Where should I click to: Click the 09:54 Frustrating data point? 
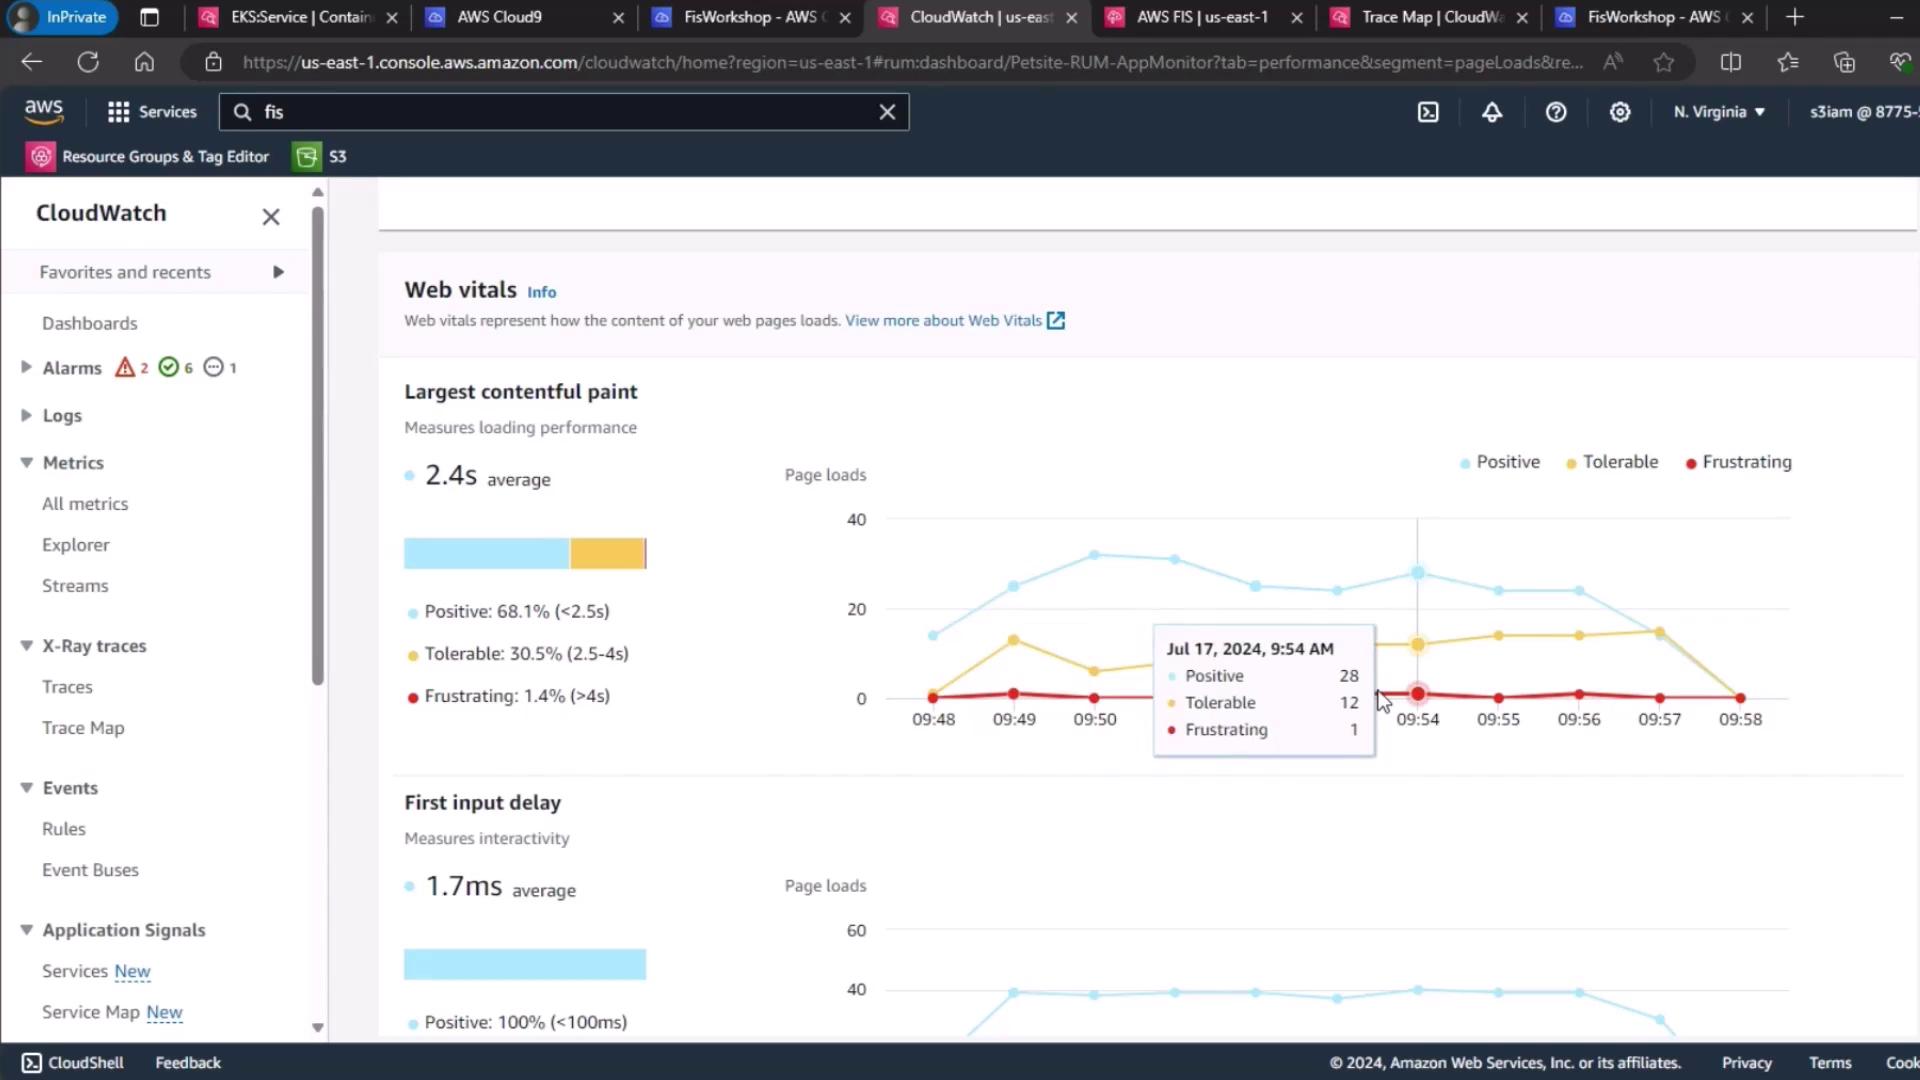tap(1417, 694)
